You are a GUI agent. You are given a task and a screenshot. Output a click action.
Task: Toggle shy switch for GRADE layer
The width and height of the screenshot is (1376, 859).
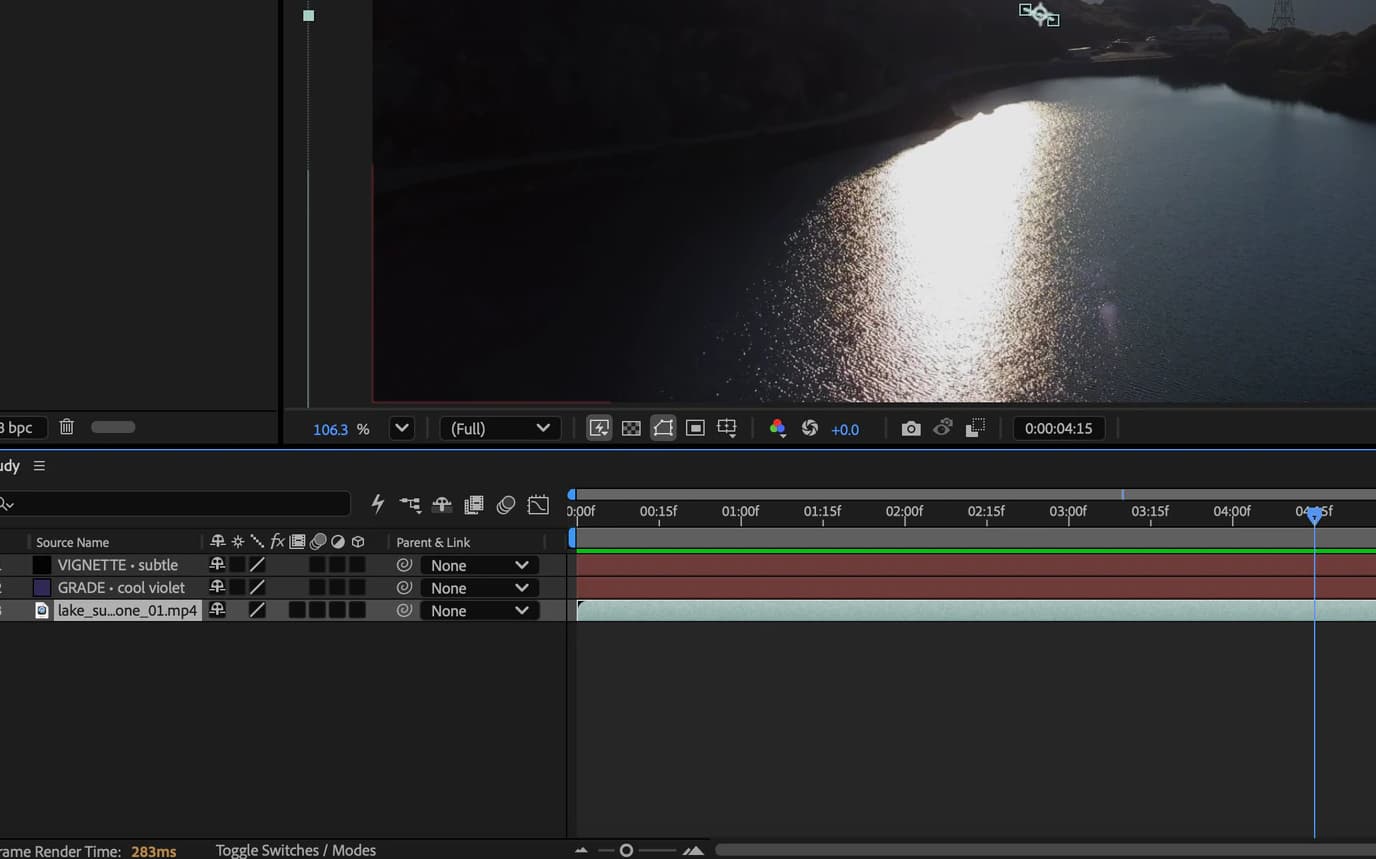coord(217,587)
